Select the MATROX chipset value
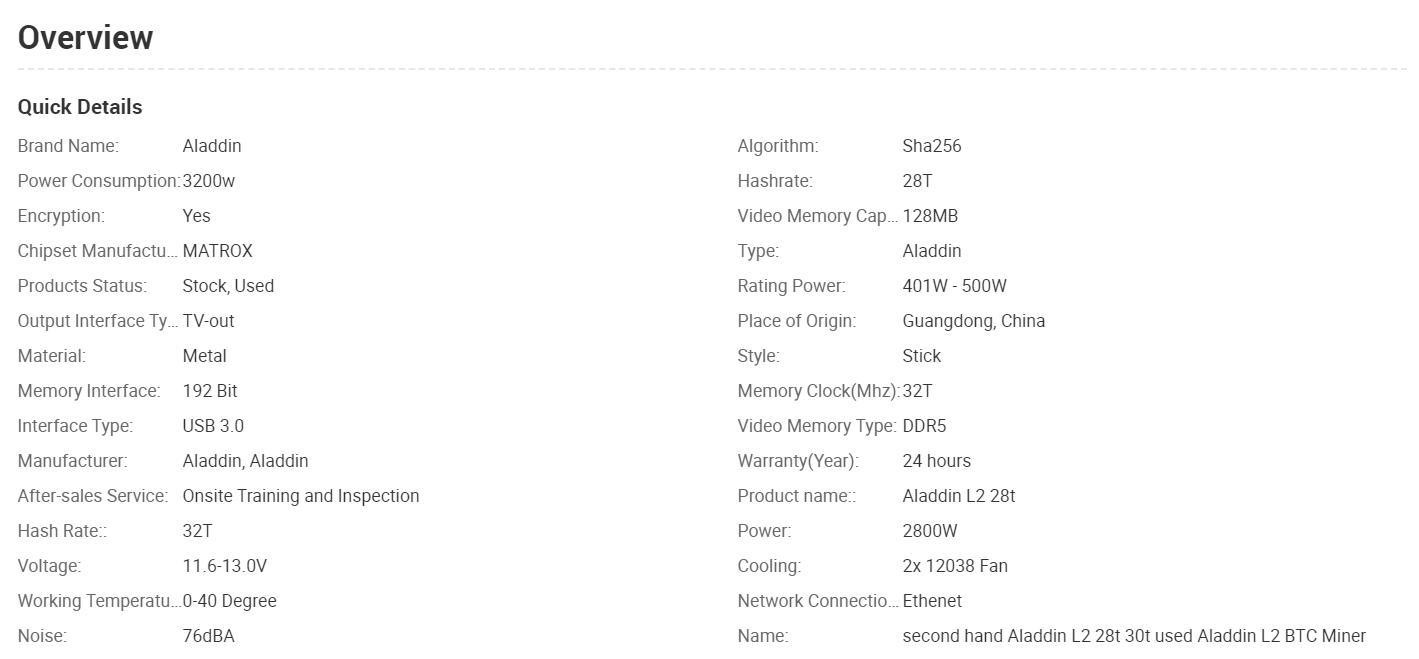 pyautogui.click(x=218, y=251)
